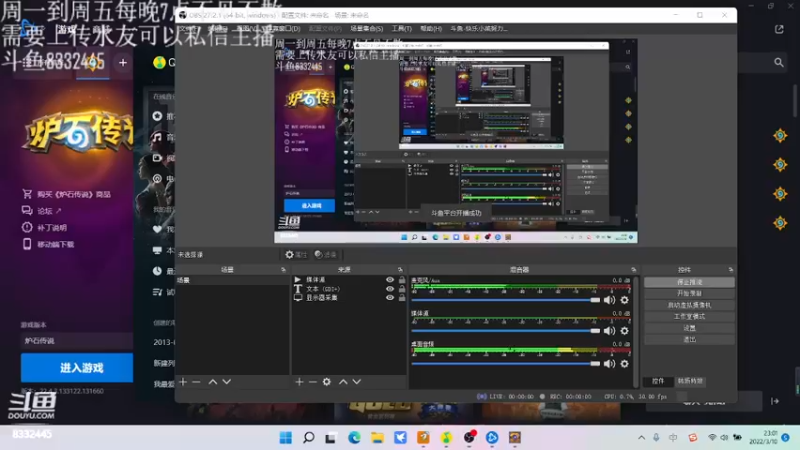Viewport: 800px width, 450px height.
Task: Pop out the 场景 dock panel
Action: (x=284, y=269)
